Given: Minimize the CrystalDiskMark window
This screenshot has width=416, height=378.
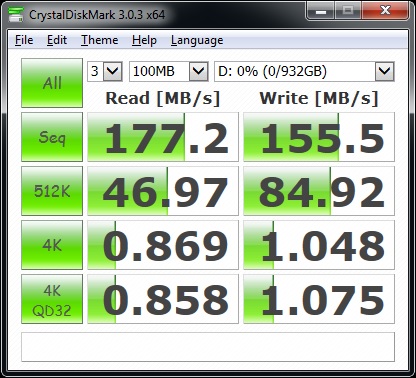Looking at the screenshot, I should click(x=320, y=11).
